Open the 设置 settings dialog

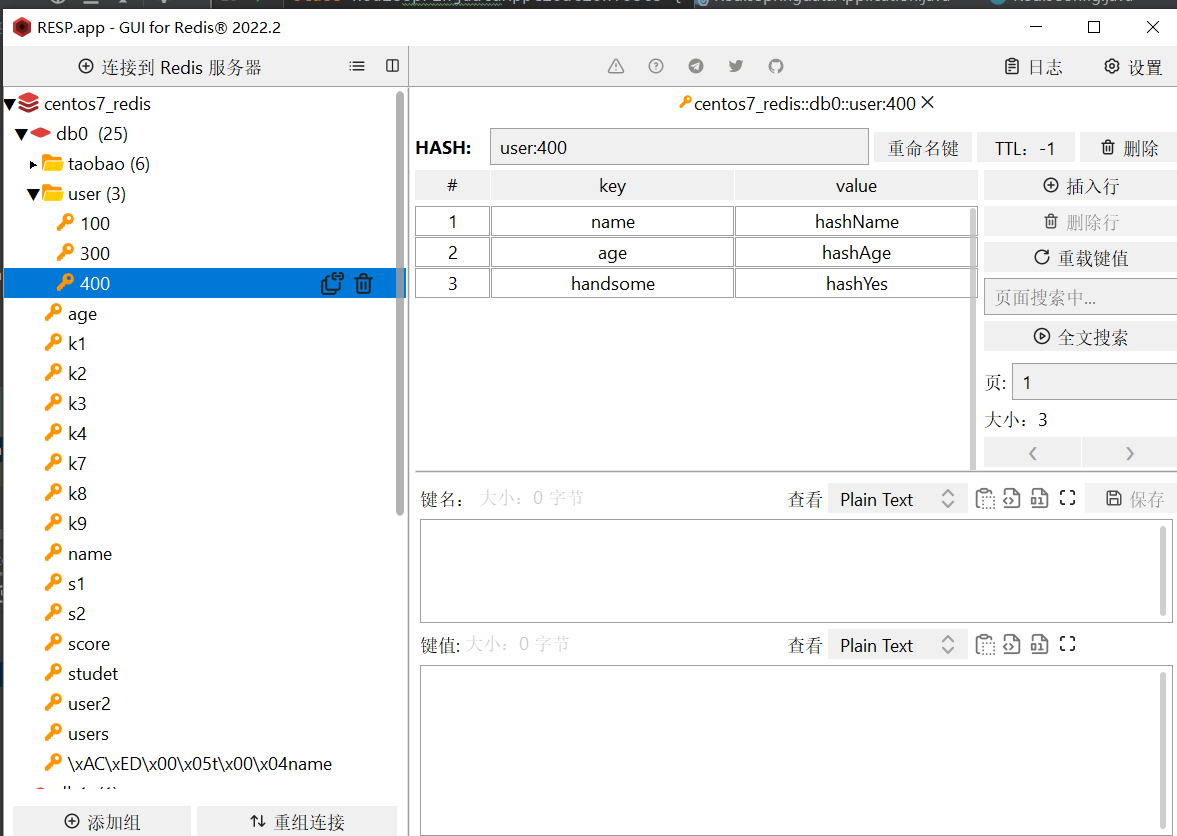pos(1133,67)
